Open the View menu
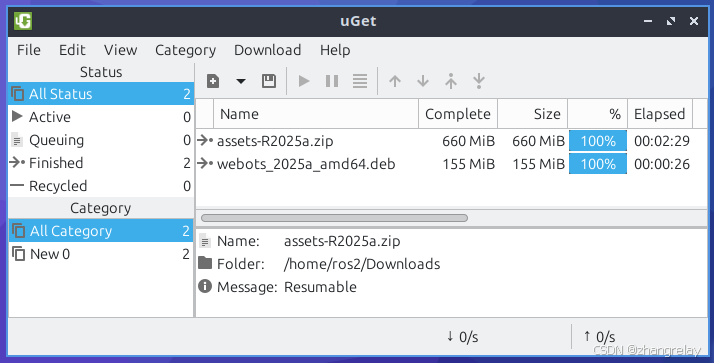Screen dimensions: 714x363 click(120, 50)
